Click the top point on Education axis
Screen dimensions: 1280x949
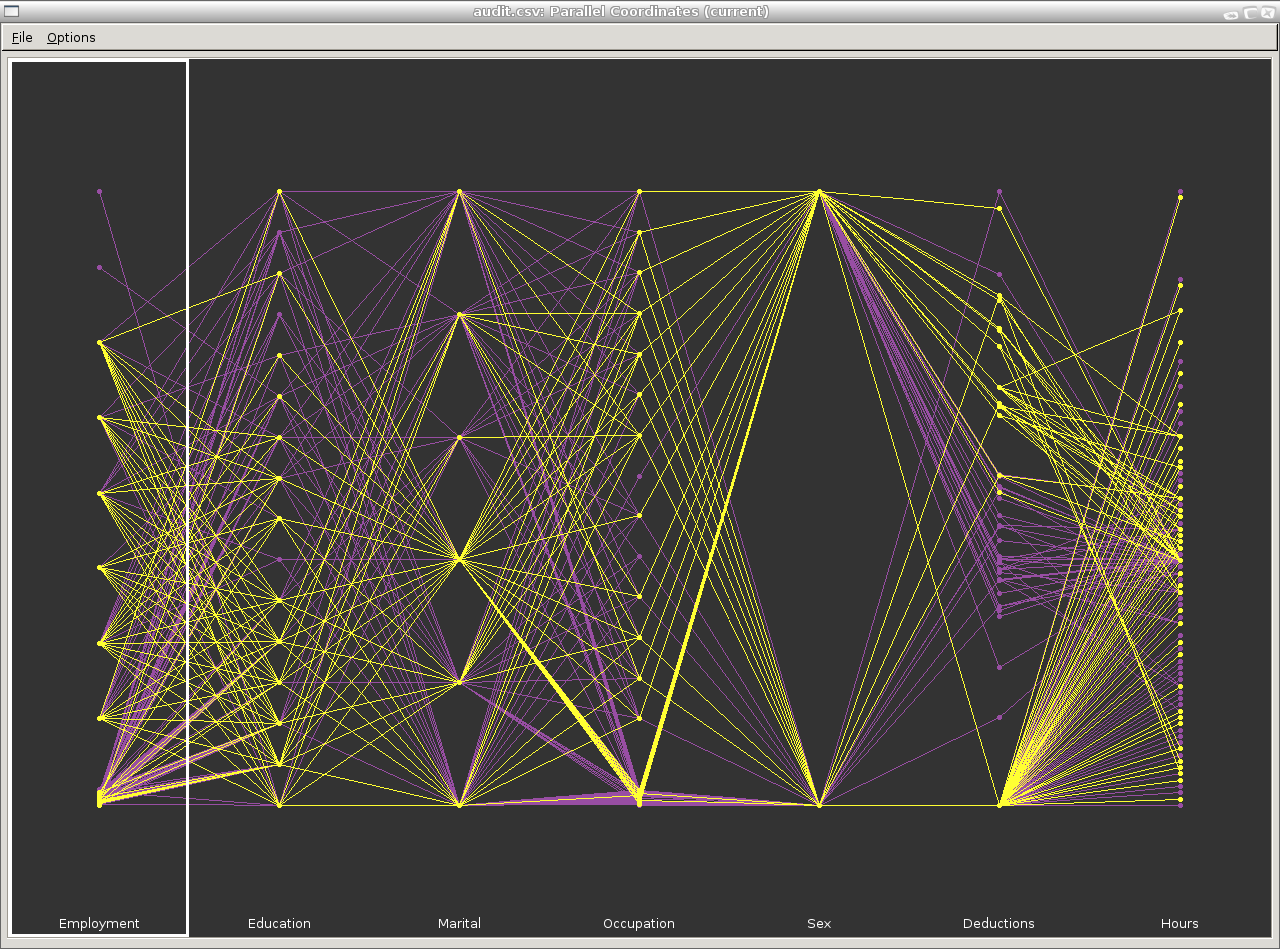coord(279,191)
